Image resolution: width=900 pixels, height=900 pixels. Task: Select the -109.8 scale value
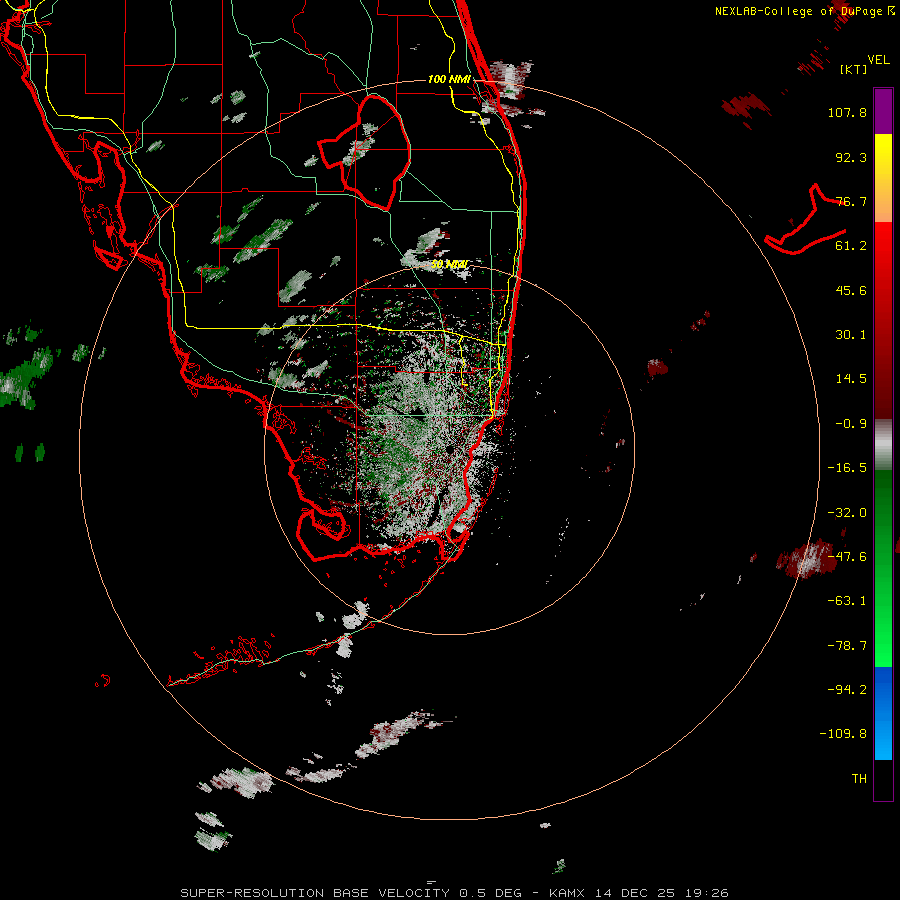pos(843,734)
